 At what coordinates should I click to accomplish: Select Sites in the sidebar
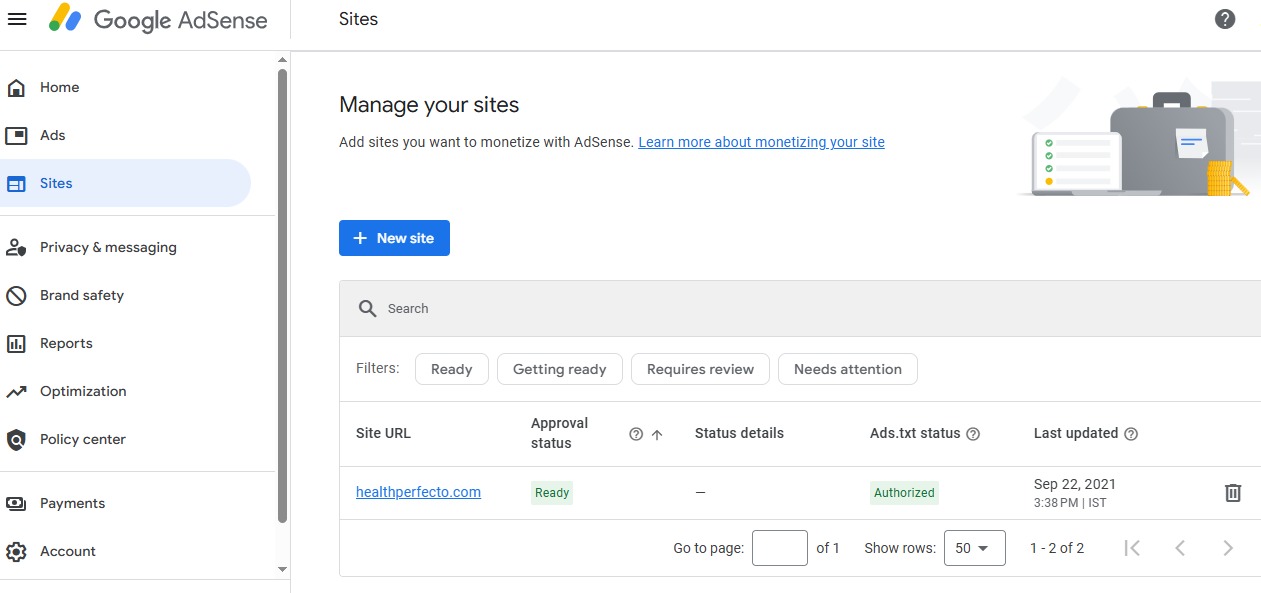pos(125,184)
